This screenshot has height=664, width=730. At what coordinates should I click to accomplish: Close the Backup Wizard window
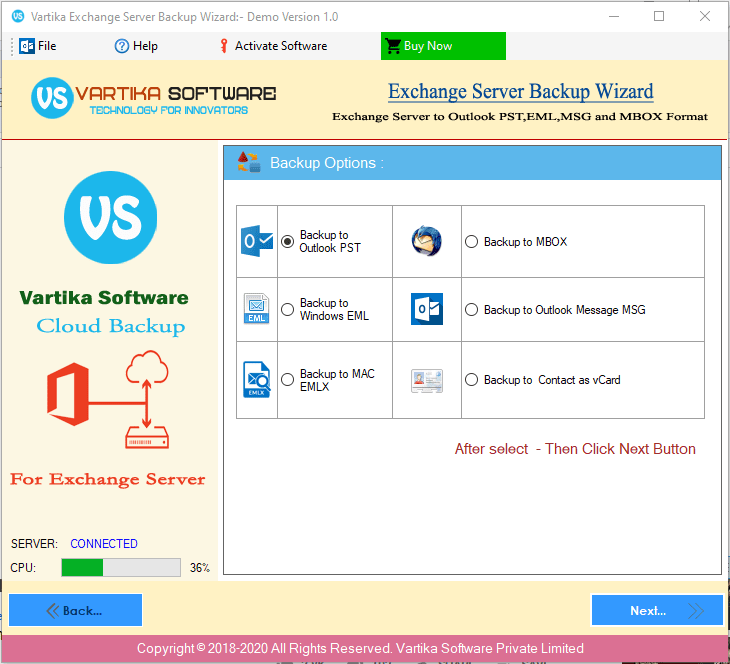pos(705,16)
